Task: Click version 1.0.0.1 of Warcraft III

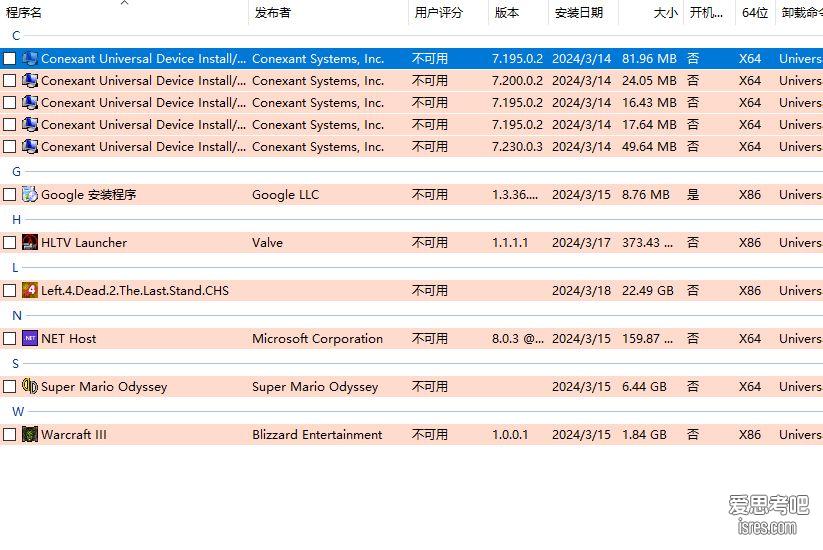Action: pos(510,435)
